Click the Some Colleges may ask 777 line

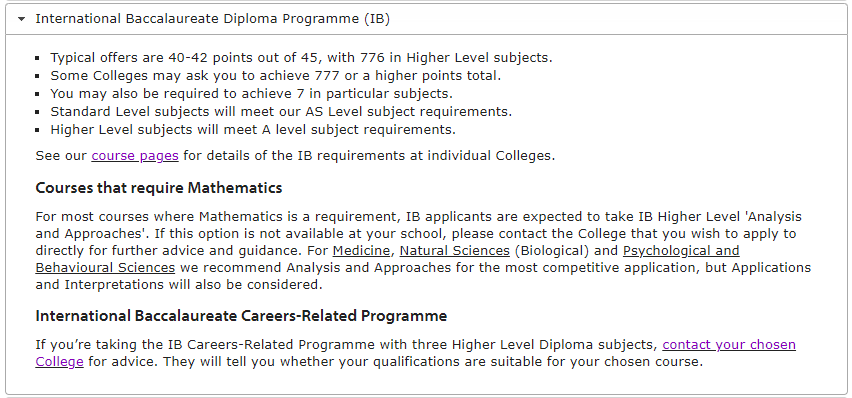coord(276,76)
